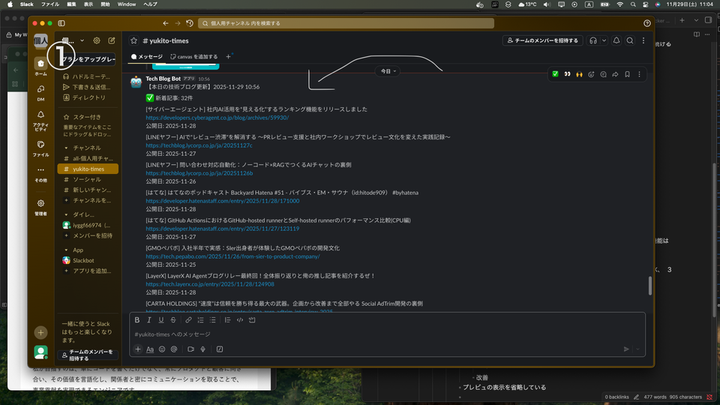Open the tech.layerx.co.jp entry link
The width and height of the screenshot is (720, 405).
[x=210, y=284]
